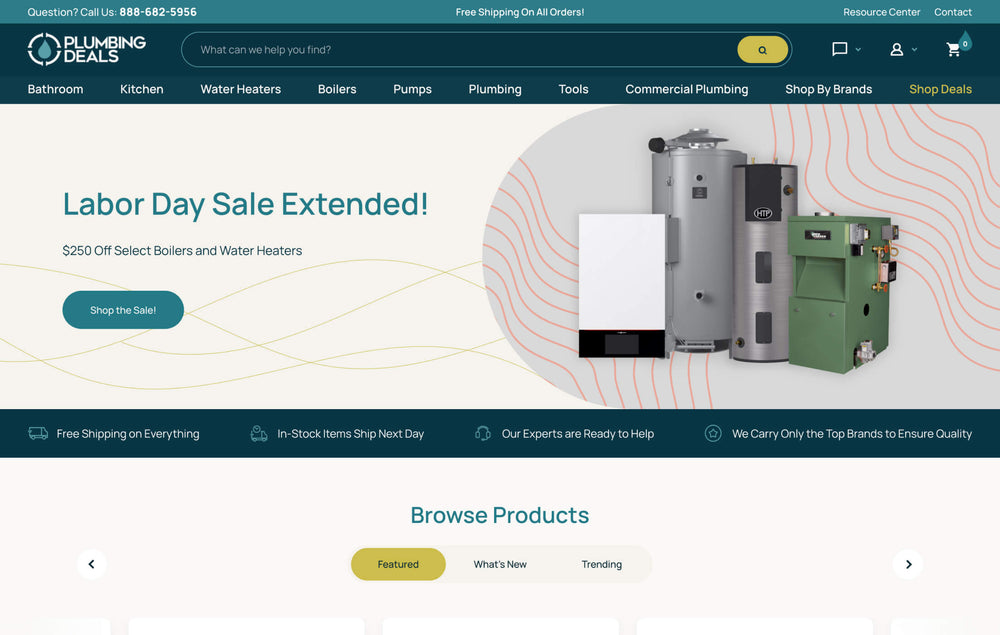This screenshot has width=1000, height=635.
Task: Advance products carousel with right arrow
Action: click(x=908, y=564)
